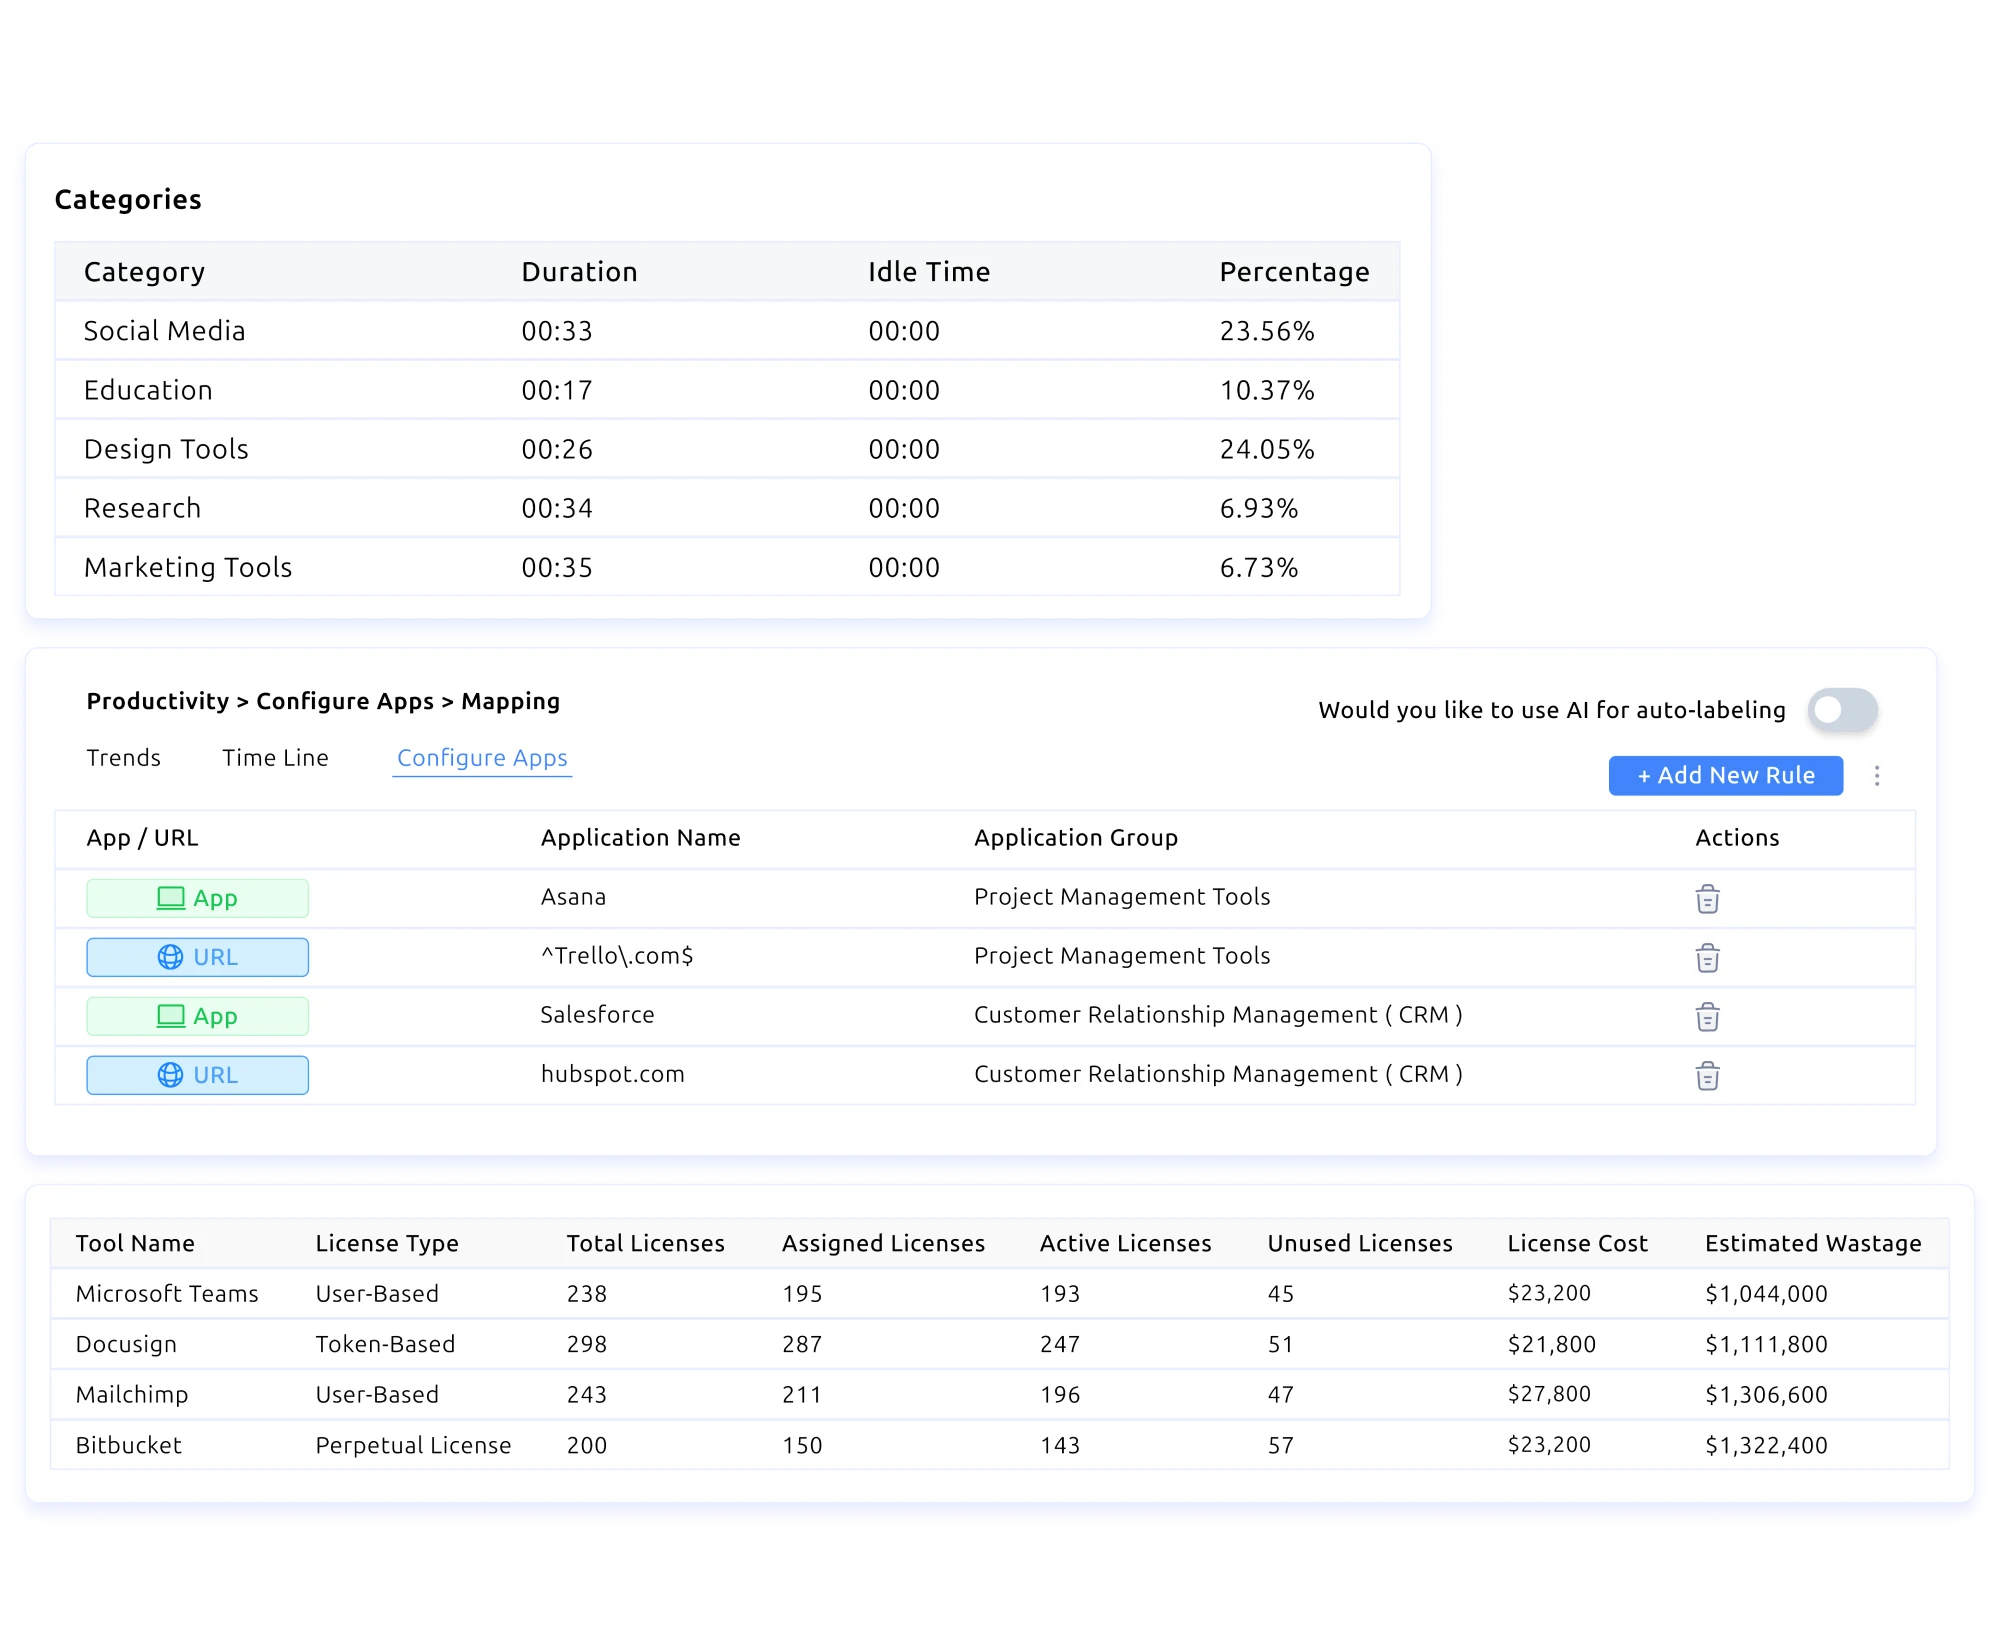The width and height of the screenshot is (2000, 1646).
Task: Switch to the Trends tab
Action: click(123, 758)
